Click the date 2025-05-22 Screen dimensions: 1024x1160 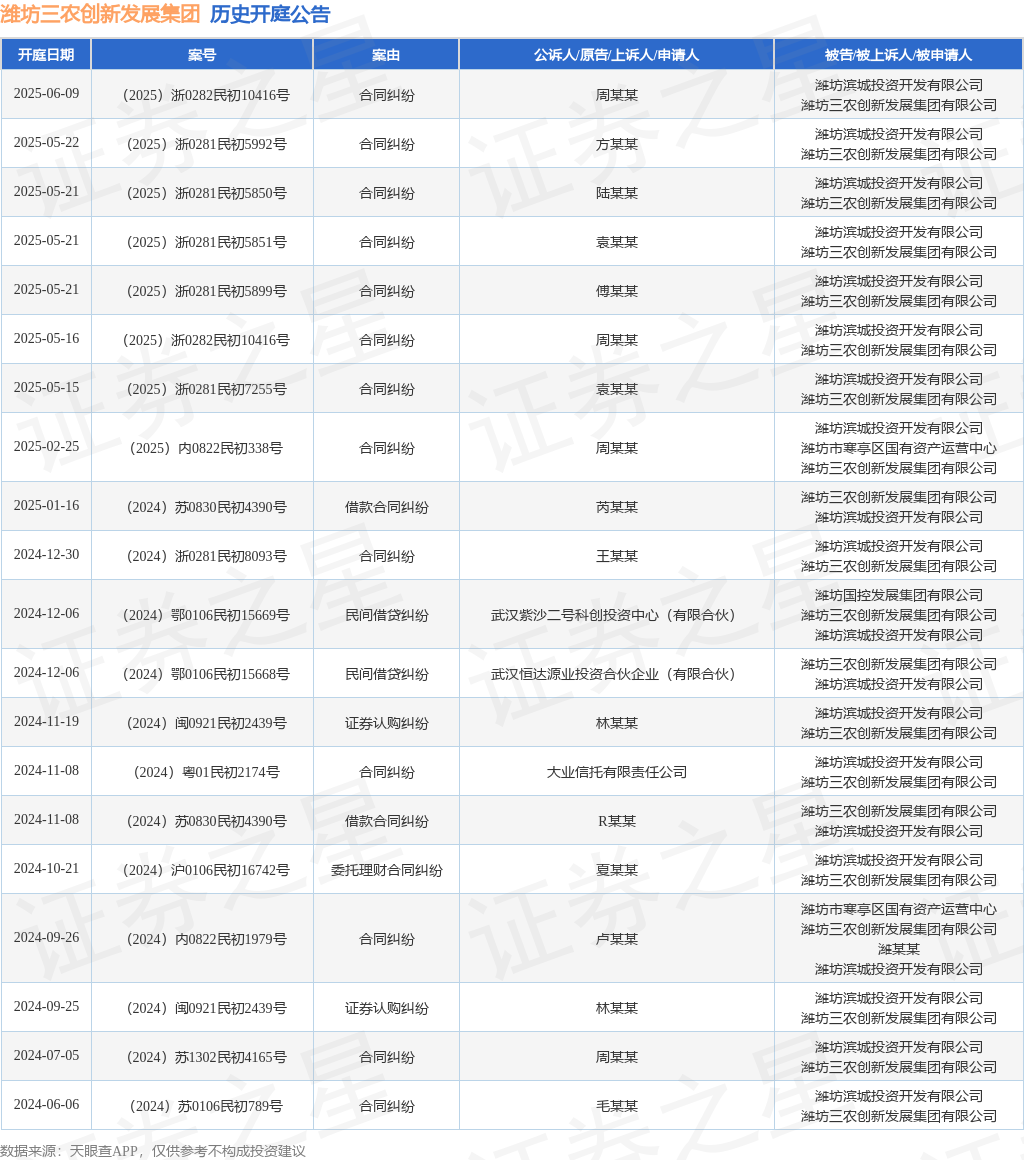coord(46,143)
